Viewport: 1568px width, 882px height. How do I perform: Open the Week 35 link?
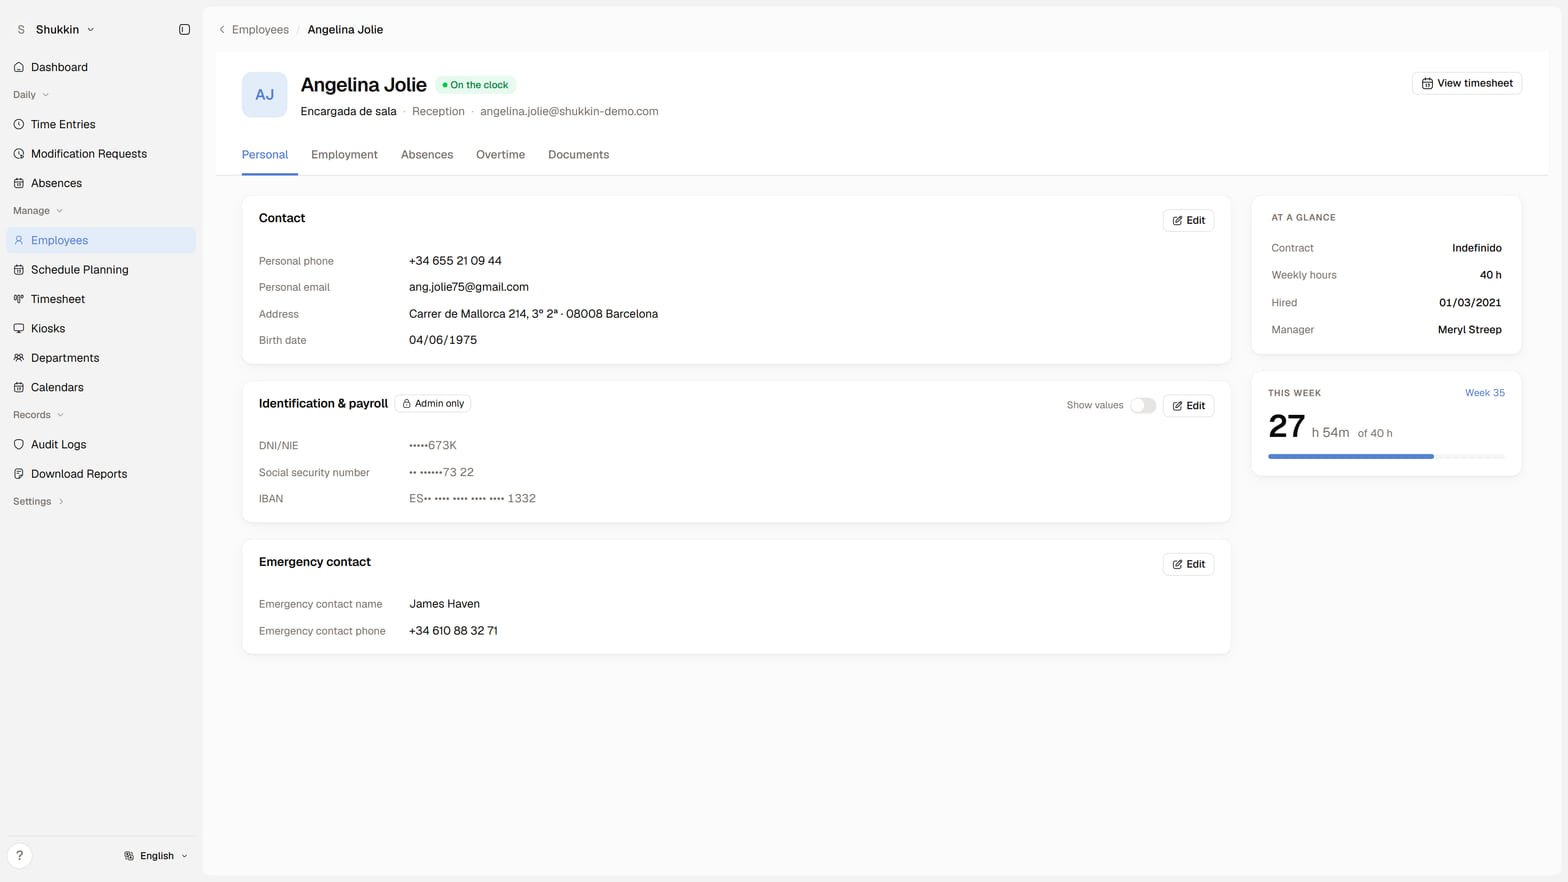click(1485, 393)
